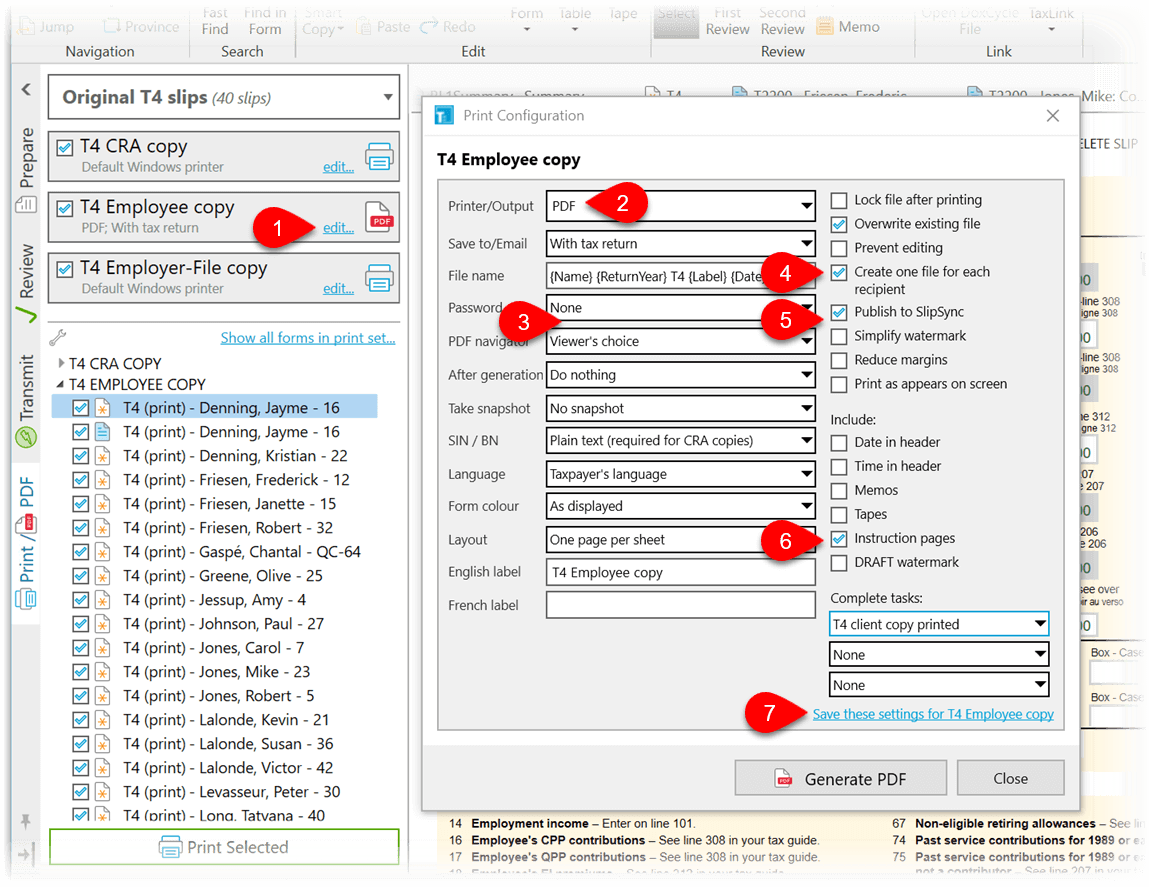Click the form icon for Jessup, Amy - 4
This screenshot has width=1149, height=887.
pyautogui.click(x=103, y=600)
